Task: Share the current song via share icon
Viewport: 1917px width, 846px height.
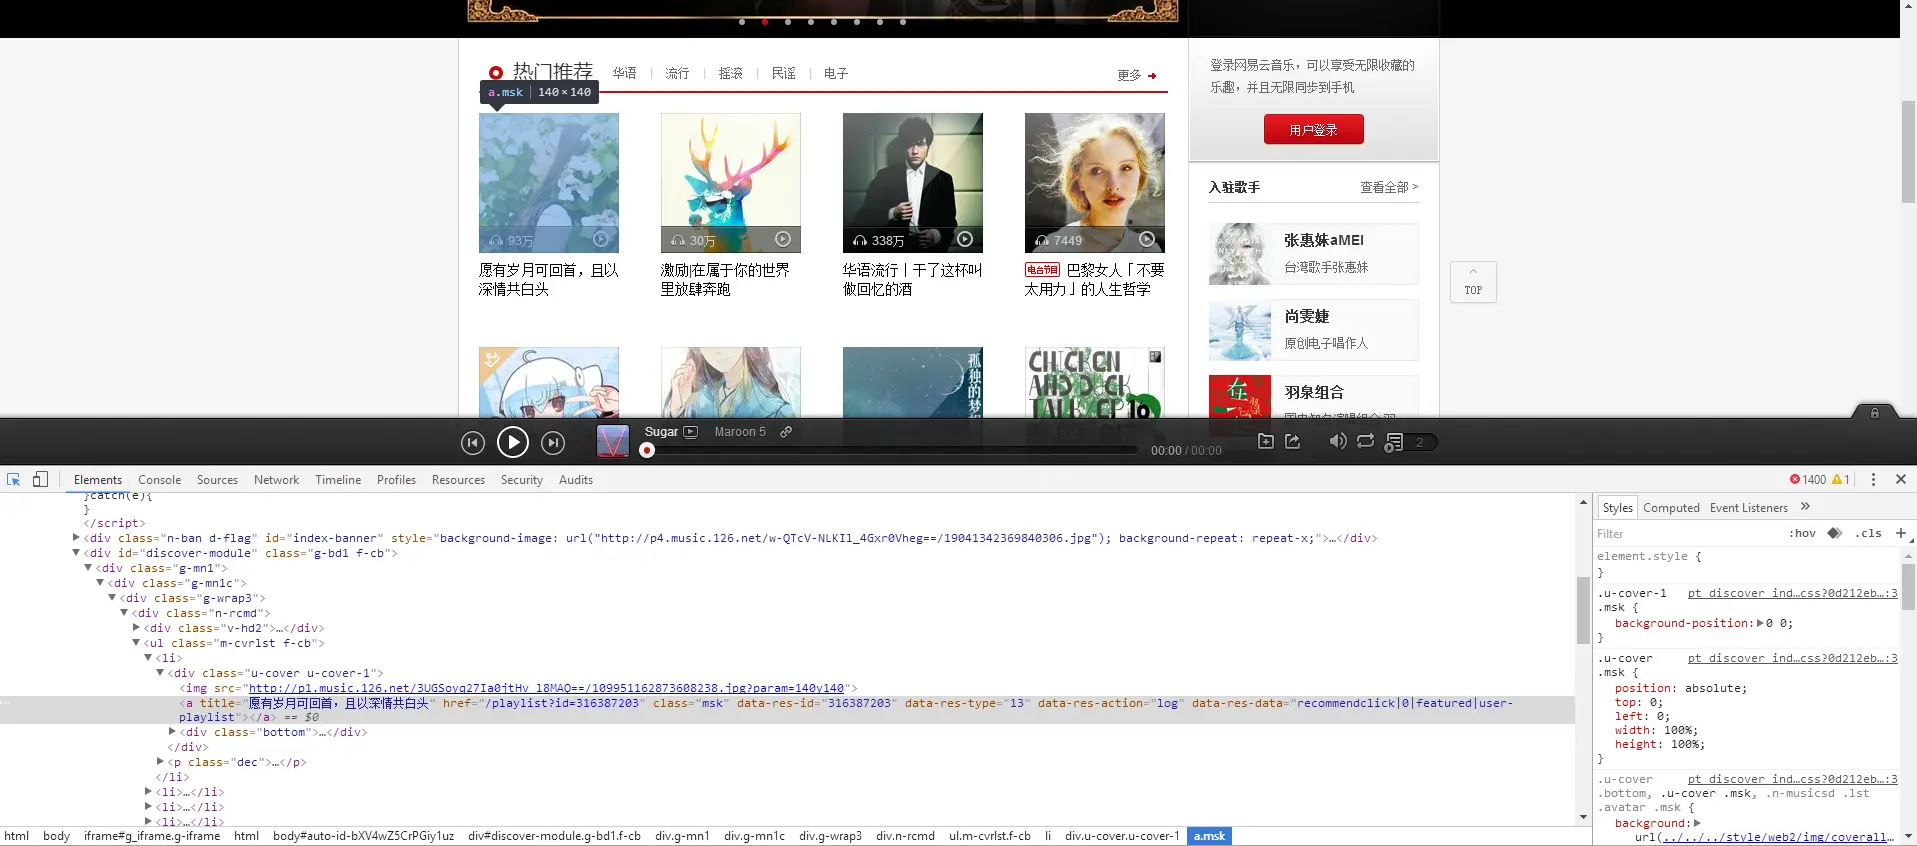Action: tap(1292, 441)
